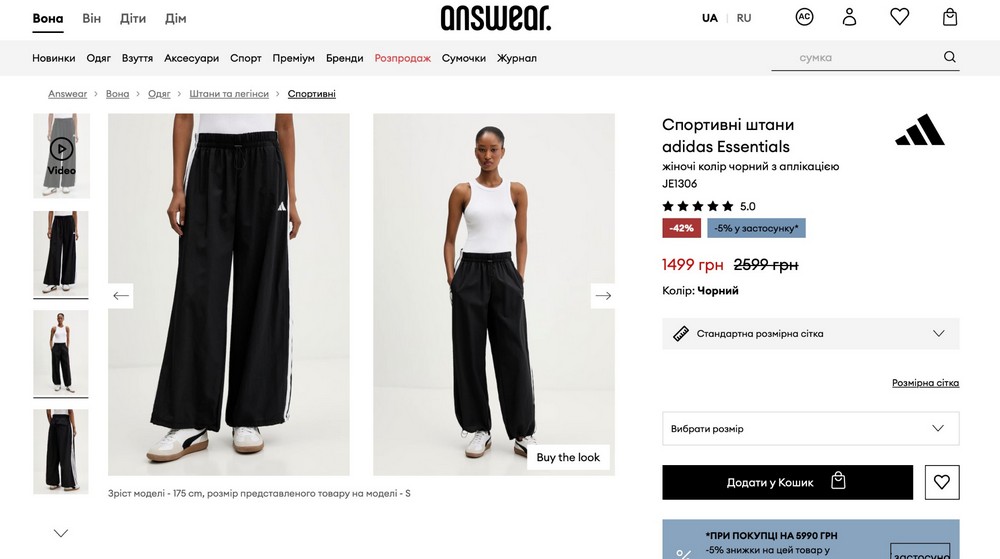
Task: Click the search magnifier icon
Action: (x=950, y=57)
